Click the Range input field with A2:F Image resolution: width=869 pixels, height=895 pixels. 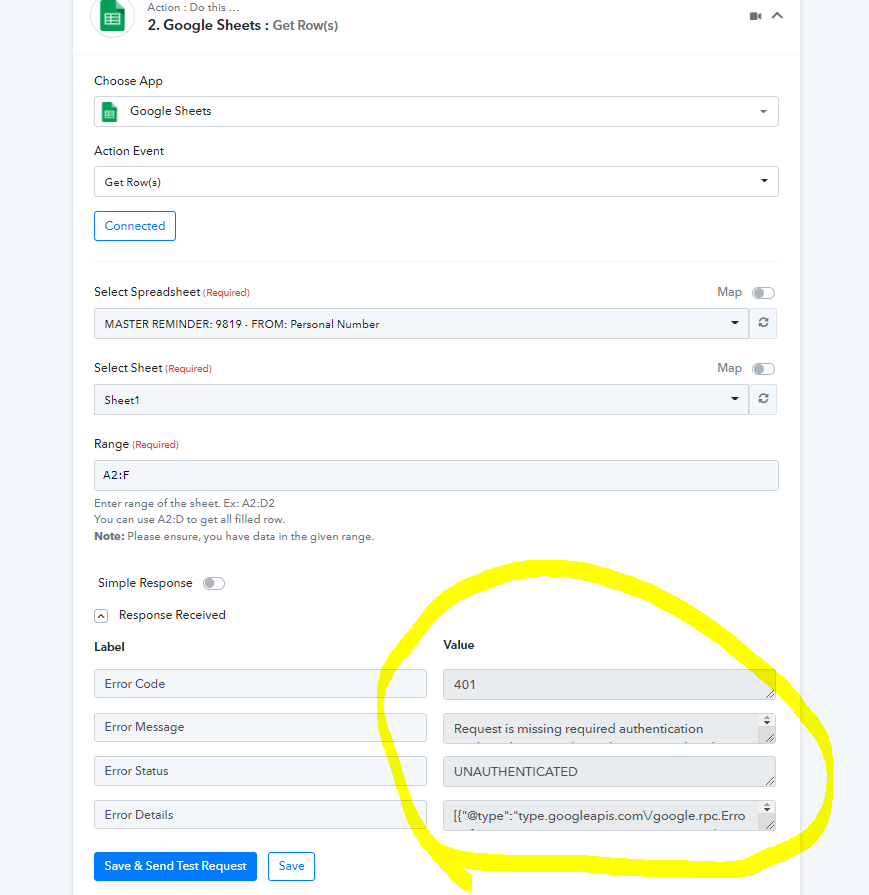point(436,475)
